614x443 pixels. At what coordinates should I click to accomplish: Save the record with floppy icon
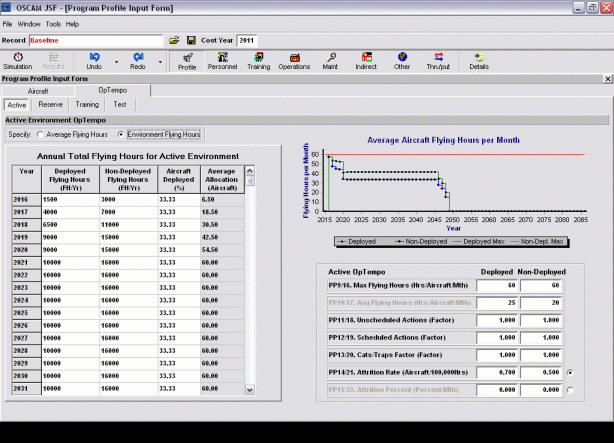(x=191, y=40)
